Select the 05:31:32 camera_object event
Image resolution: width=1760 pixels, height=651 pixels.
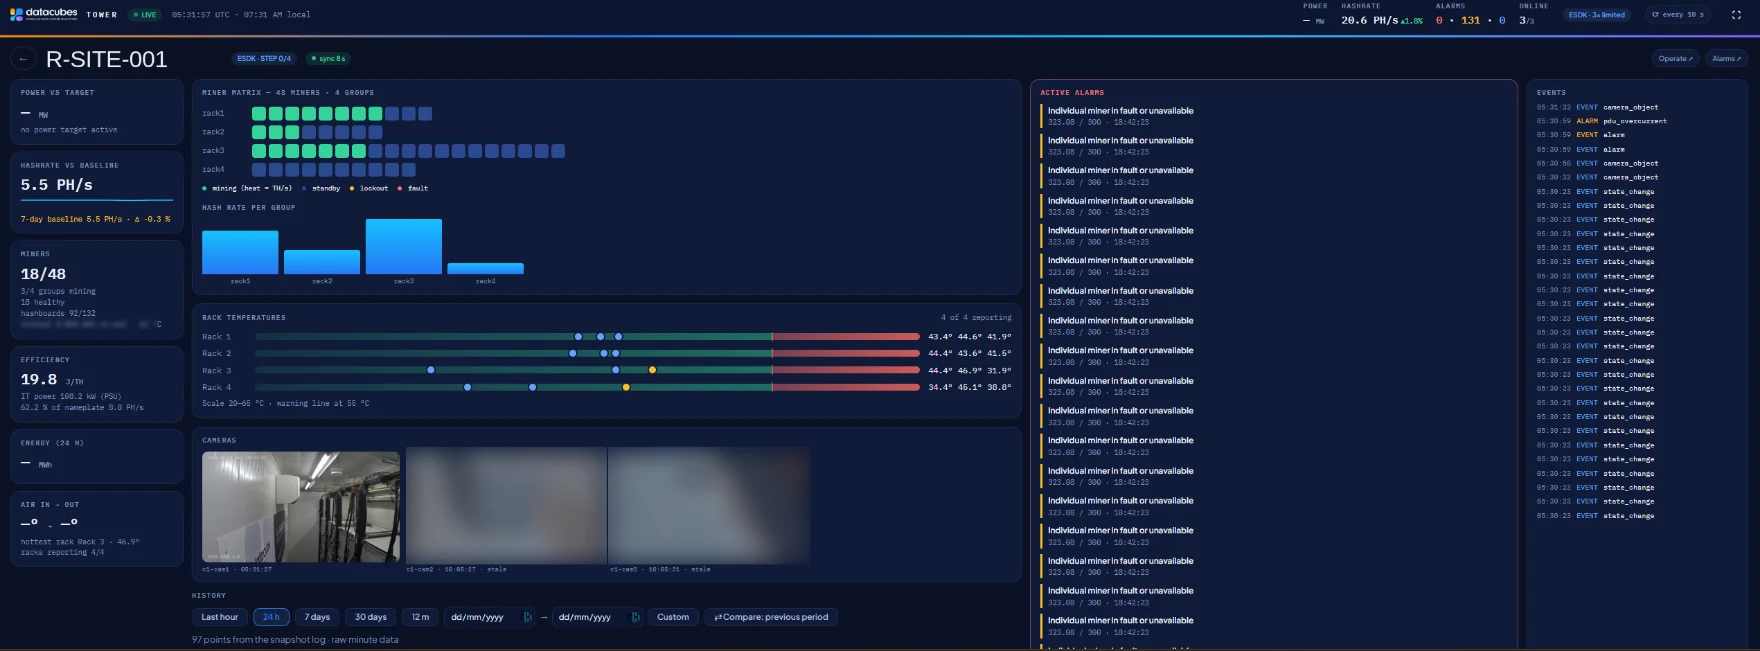pos(1598,107)
